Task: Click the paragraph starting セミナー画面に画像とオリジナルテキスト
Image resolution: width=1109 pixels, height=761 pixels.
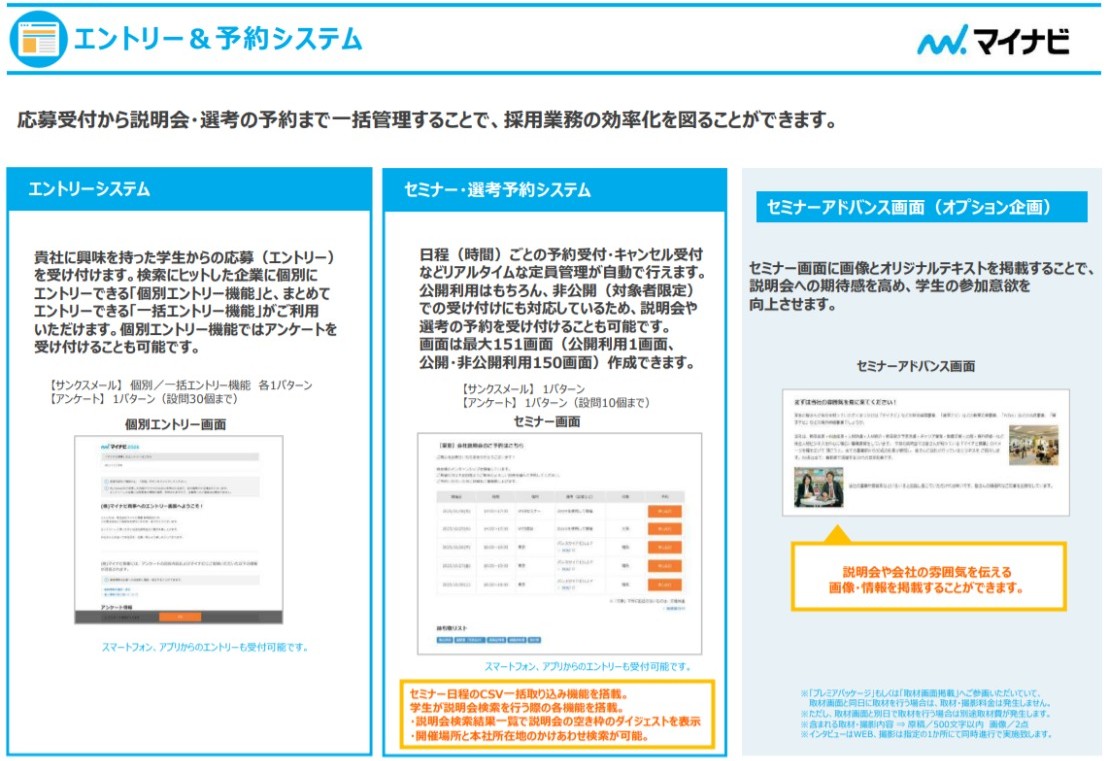Action: coord(921,286)
